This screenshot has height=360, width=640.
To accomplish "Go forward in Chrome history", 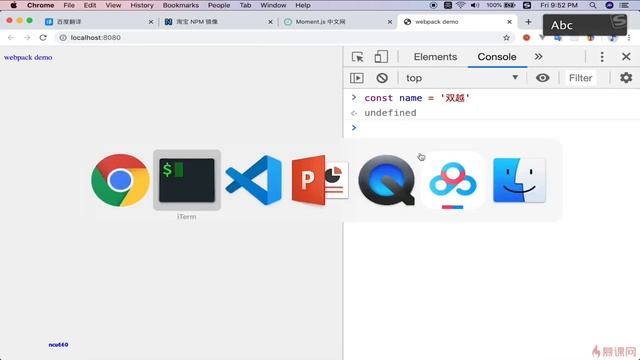I will point(27,38).
